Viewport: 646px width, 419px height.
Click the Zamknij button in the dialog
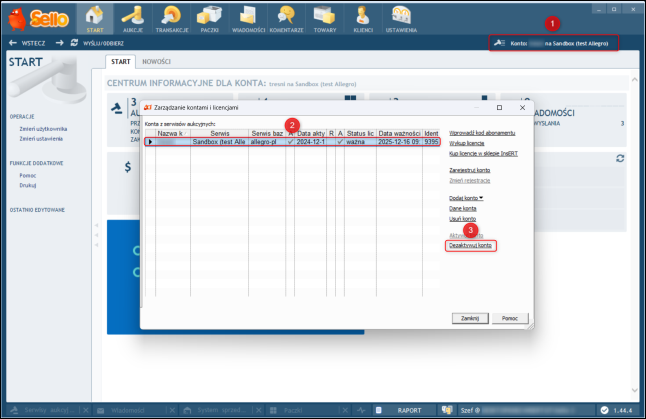coord(470,318)
